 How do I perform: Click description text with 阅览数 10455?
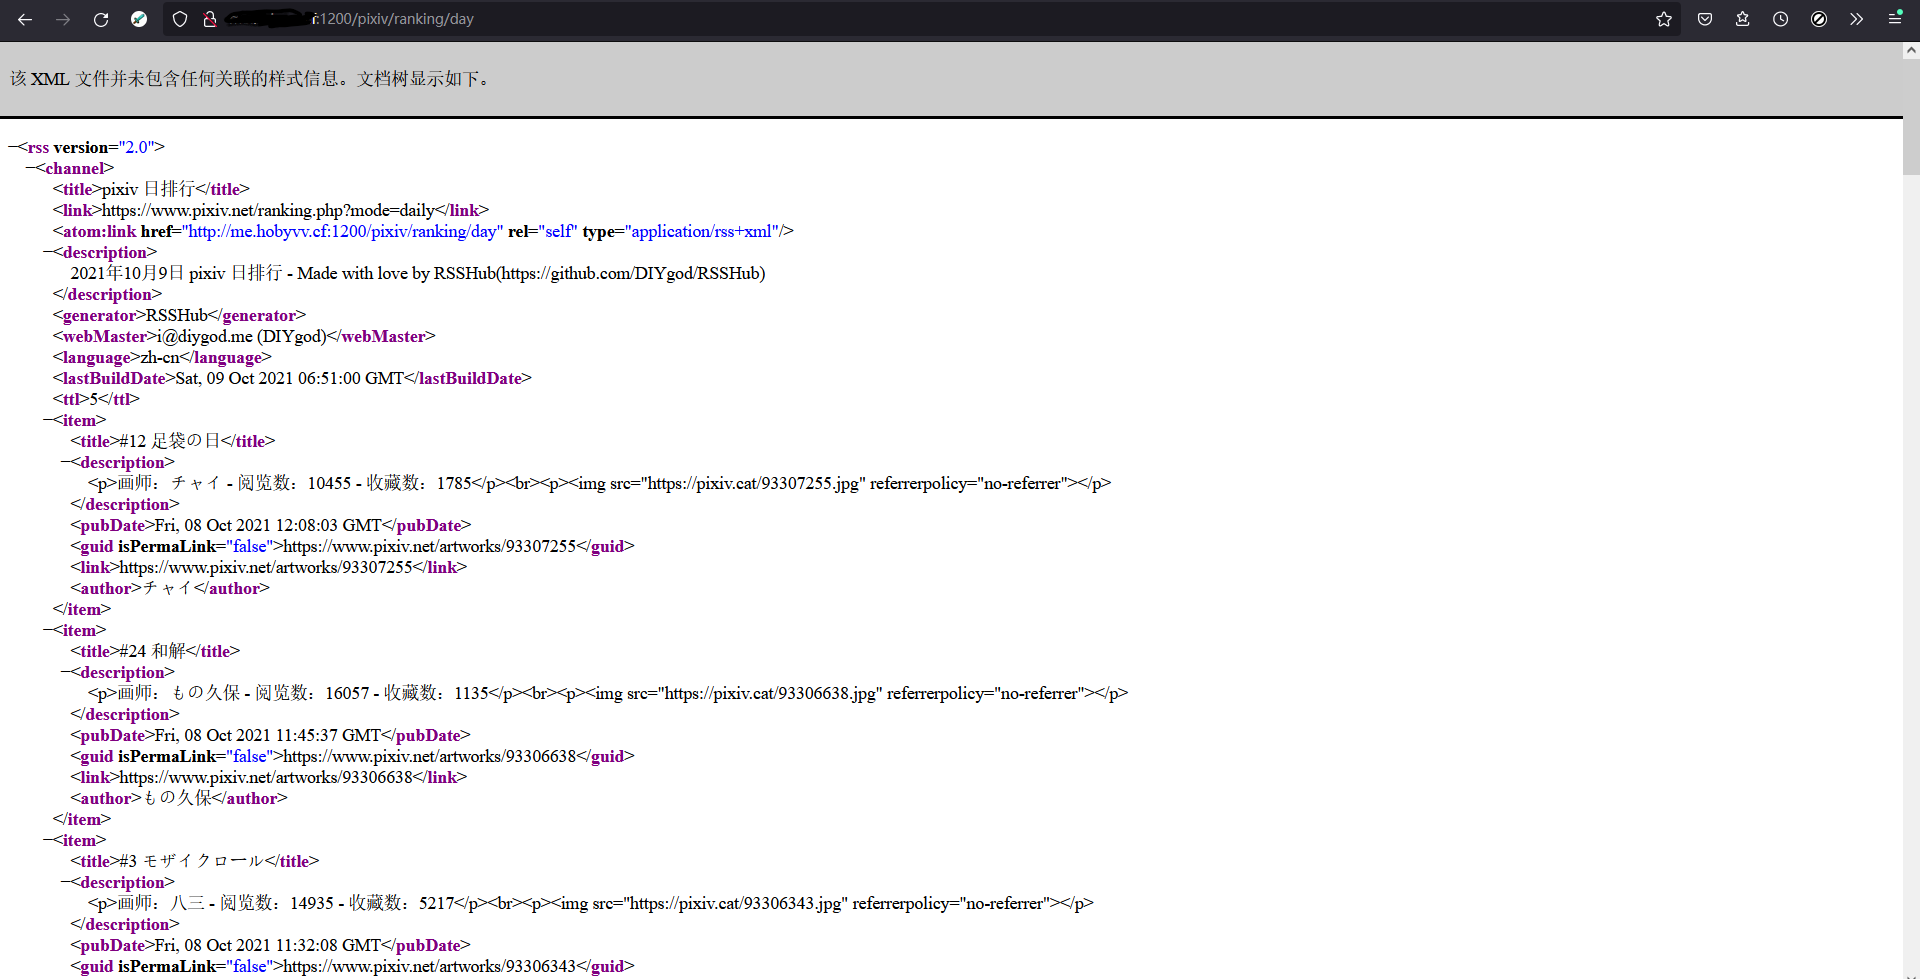pos(600,483)
